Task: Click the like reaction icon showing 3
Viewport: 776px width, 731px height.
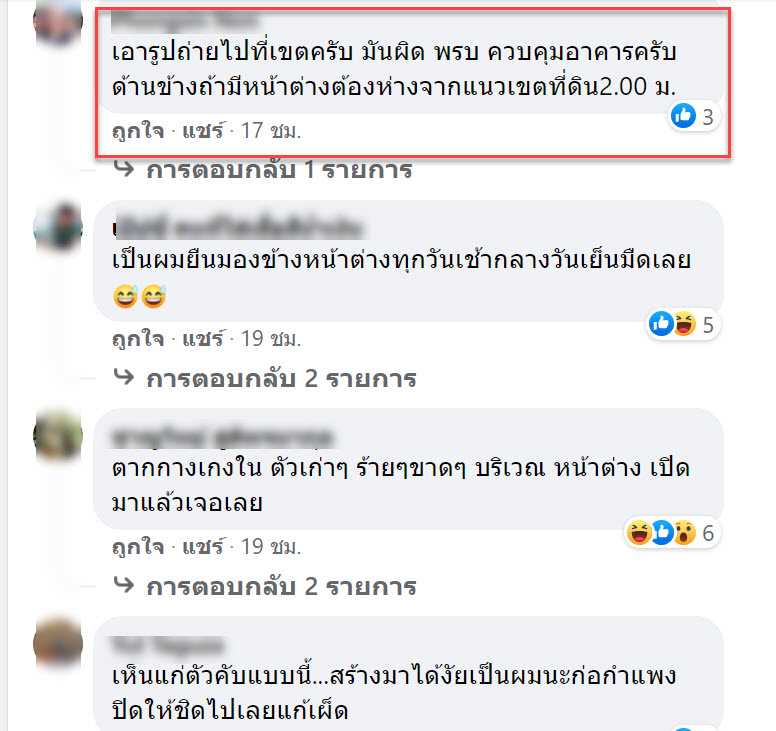Action: (x=683, y=116)
